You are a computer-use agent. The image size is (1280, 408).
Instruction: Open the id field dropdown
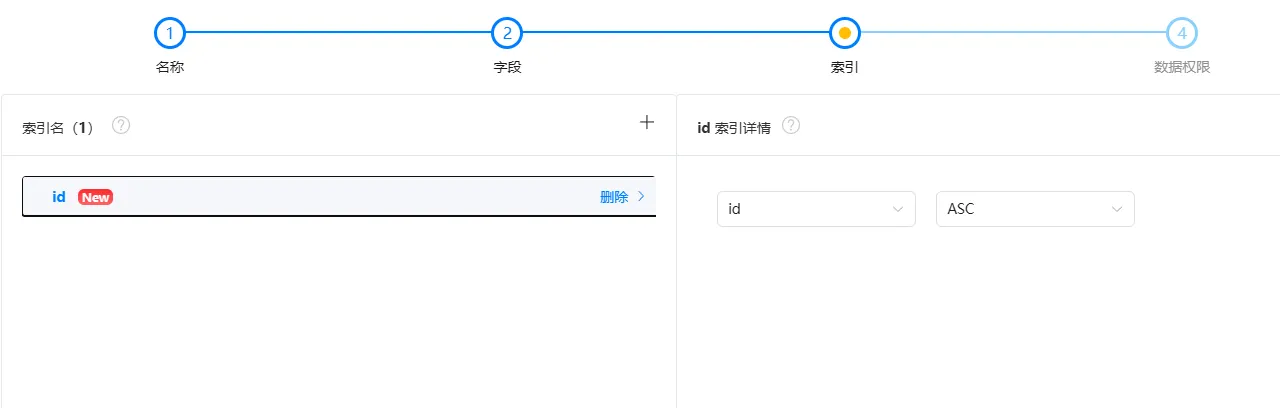(816, 209)
